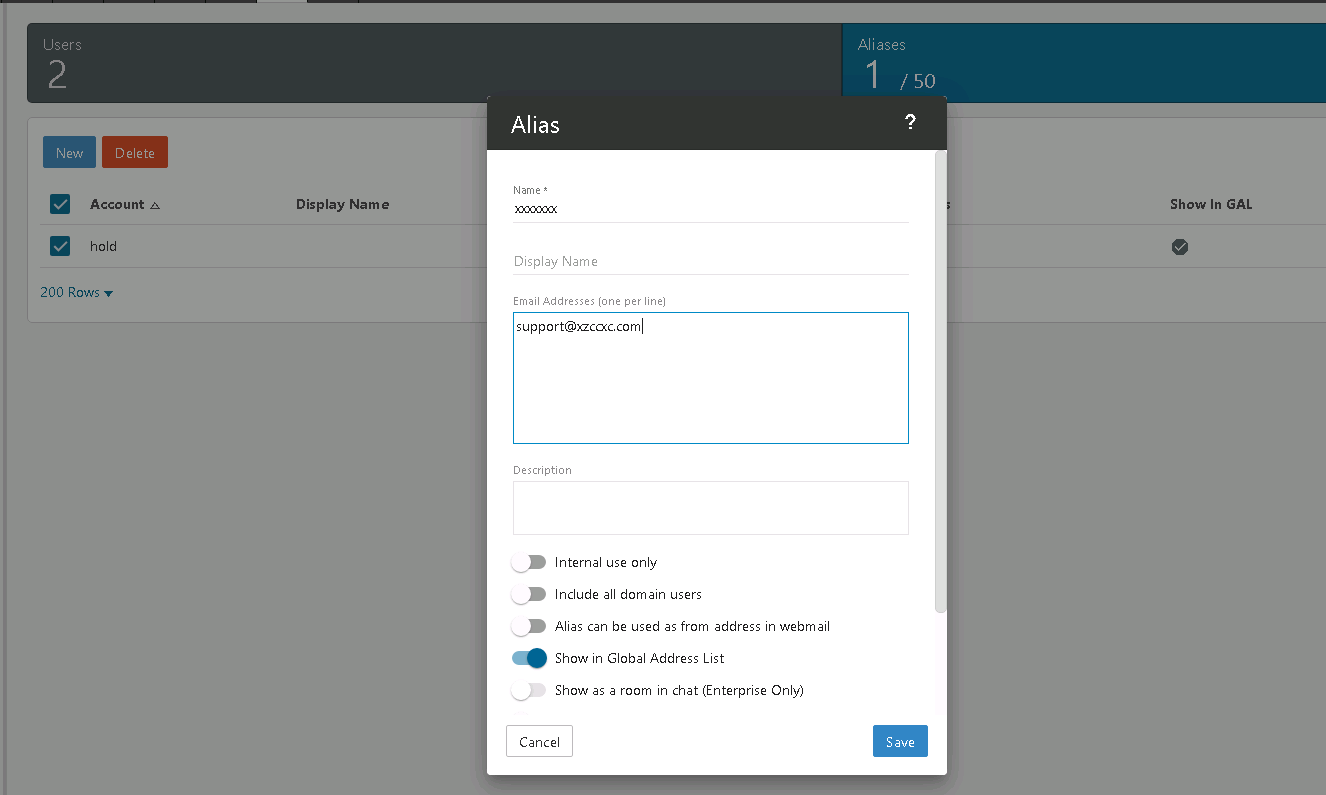Disable Show in Global Address List
The width and height of the screenshot is (1326, 795).
click(x=529, y=658)
